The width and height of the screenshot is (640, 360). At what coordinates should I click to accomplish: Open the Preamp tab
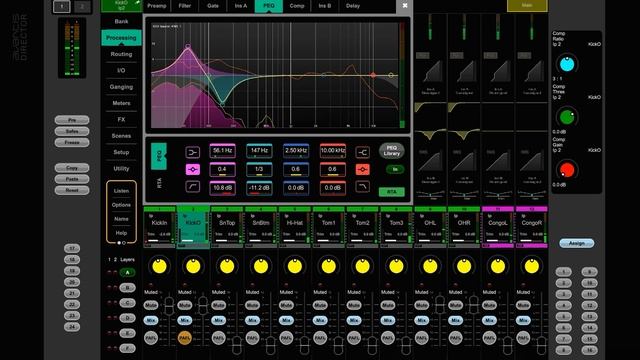[157, 6]
